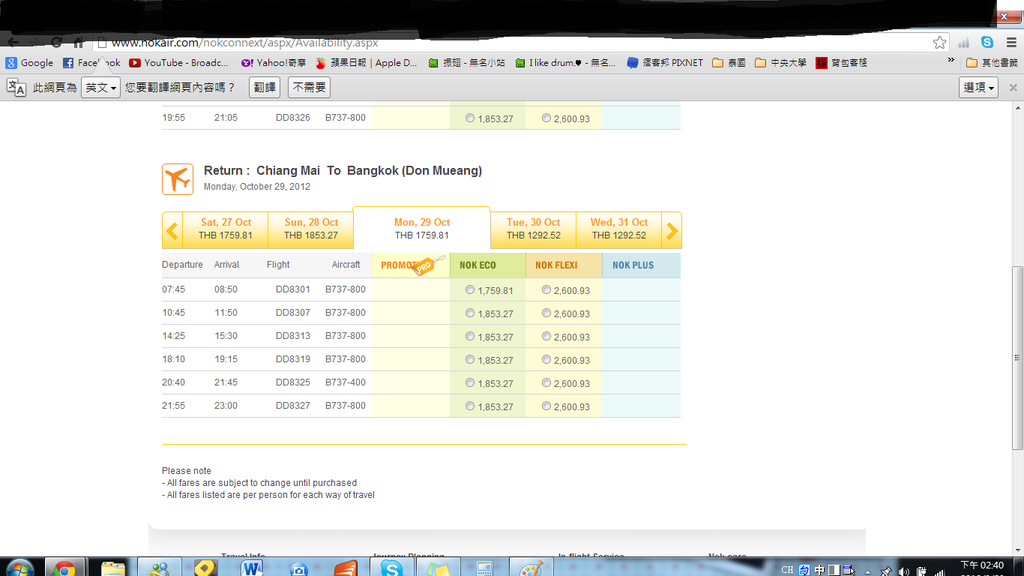Screen dimensions: 1024x576
Task: Open the 選項 options dropdown
Action: pyautogui.click(x=978, y=88)
